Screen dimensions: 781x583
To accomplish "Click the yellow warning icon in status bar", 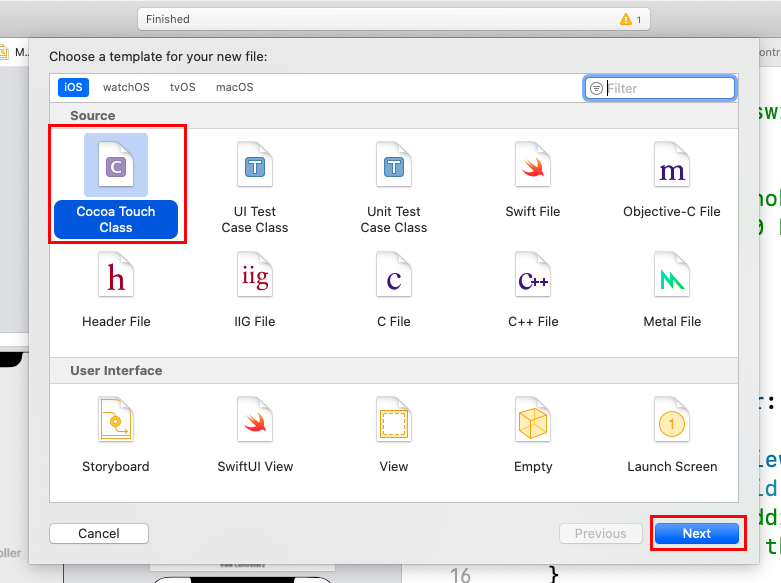I will pos(626,19).
